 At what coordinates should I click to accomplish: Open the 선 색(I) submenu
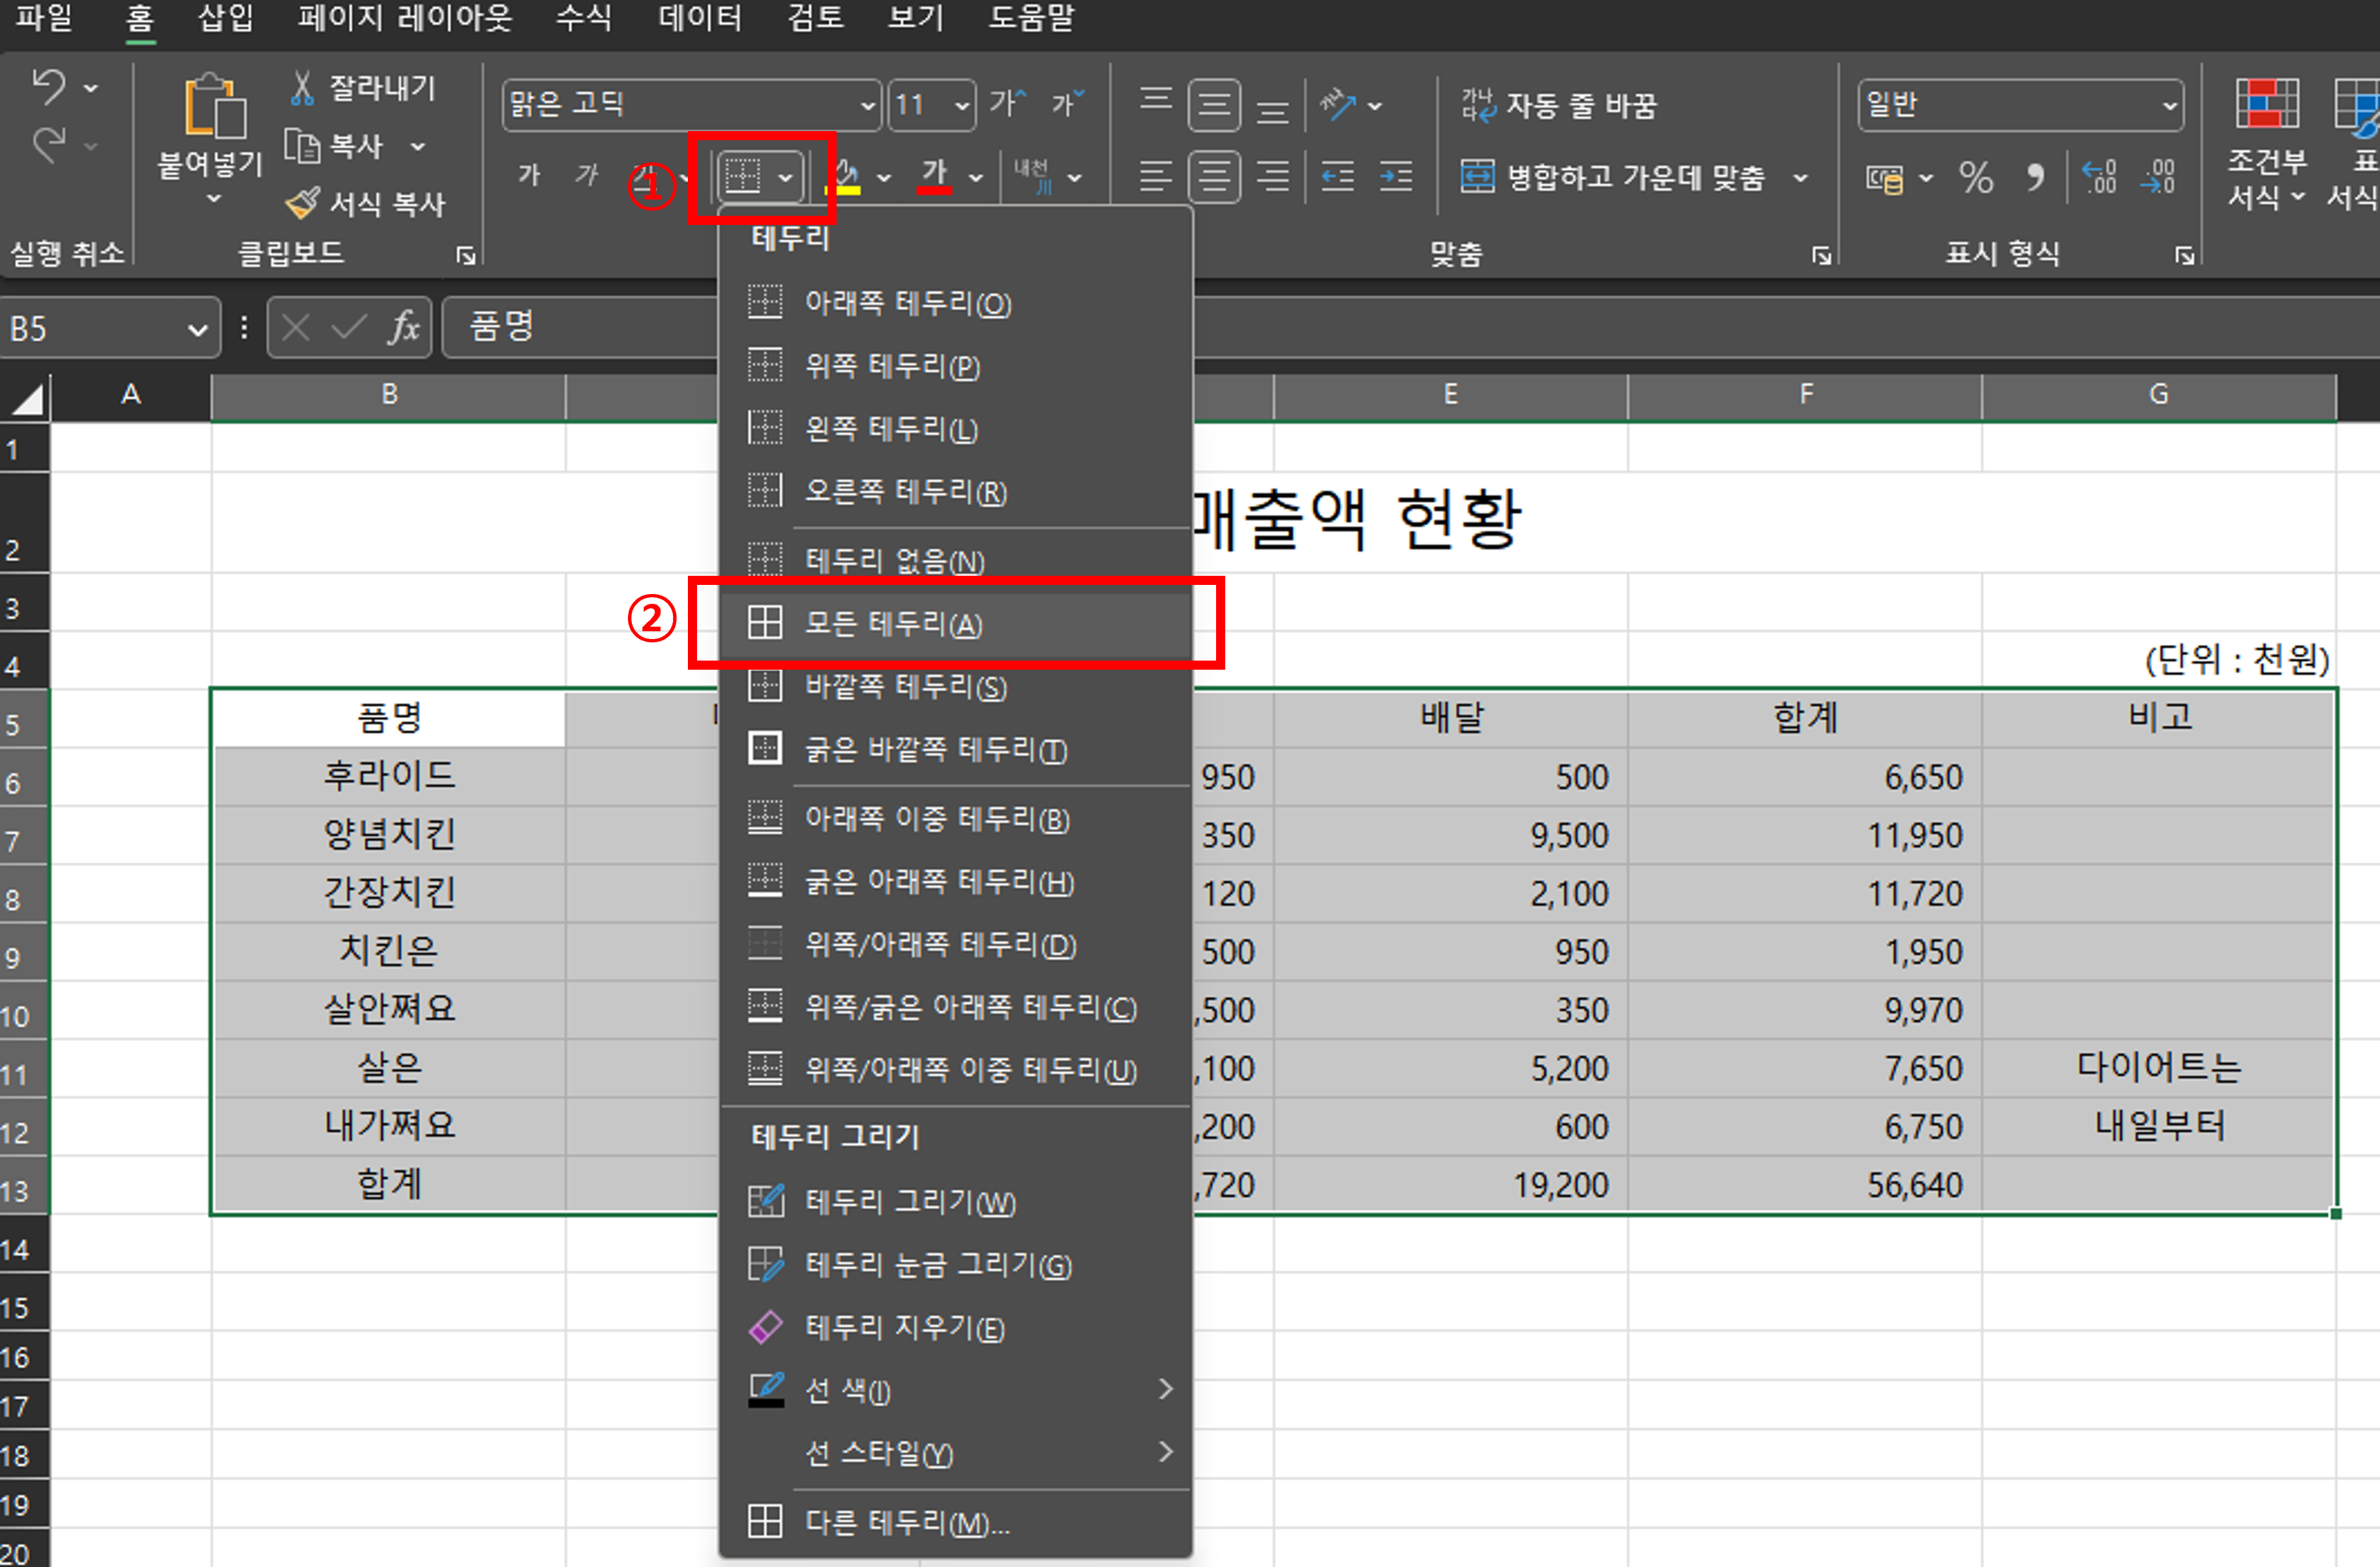pos(955,1389)
